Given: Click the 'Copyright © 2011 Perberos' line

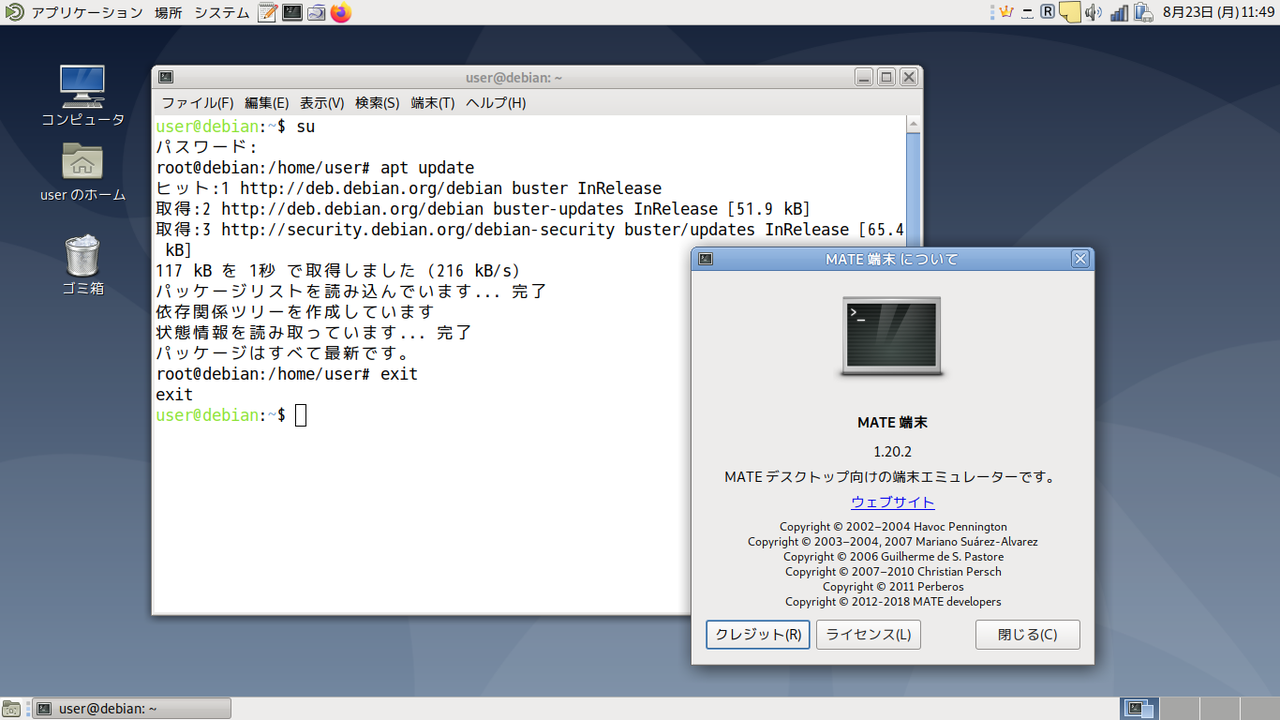Looking at the screenshot, I should [893, 587].
